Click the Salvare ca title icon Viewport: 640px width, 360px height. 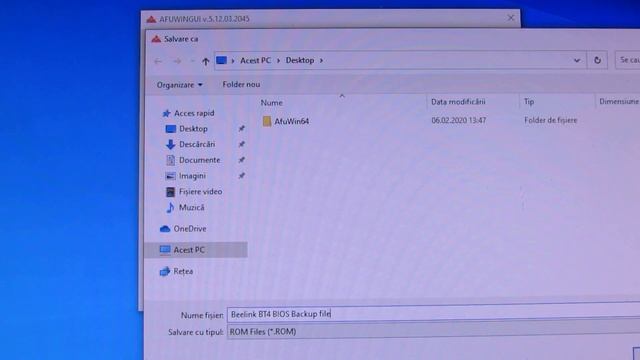tap(156, 39)
